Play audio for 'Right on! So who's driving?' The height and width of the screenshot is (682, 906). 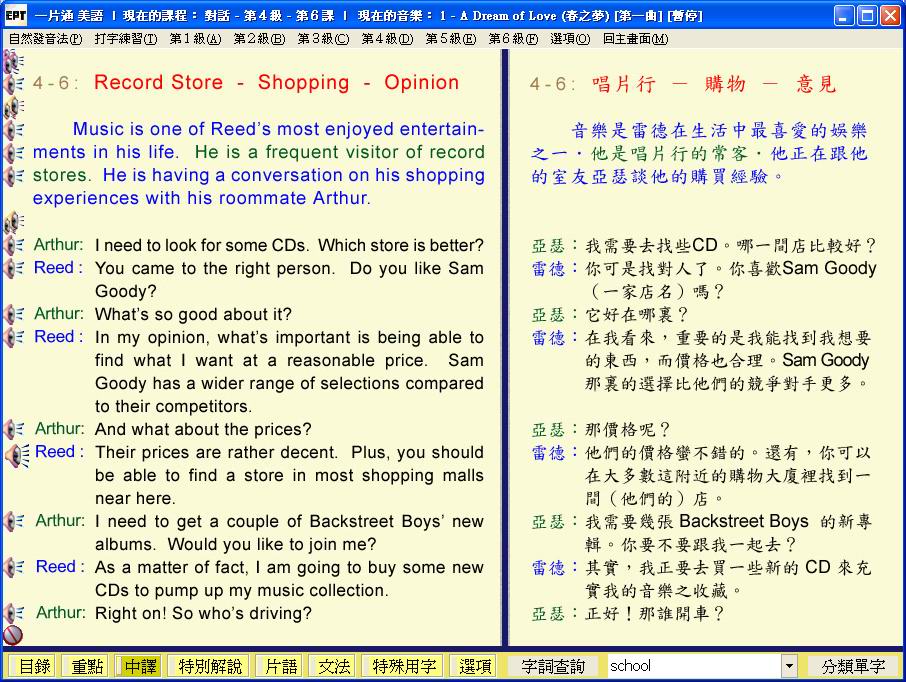[x=14, y=613]
